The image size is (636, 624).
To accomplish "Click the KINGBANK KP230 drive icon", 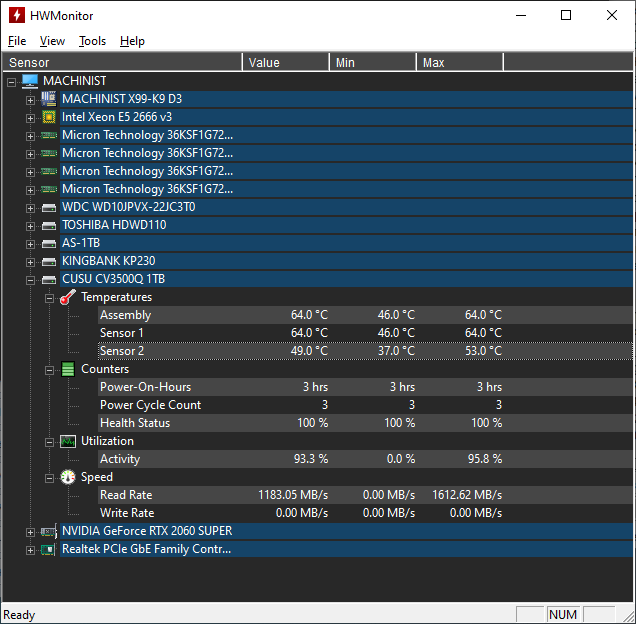I will point(49,262).
